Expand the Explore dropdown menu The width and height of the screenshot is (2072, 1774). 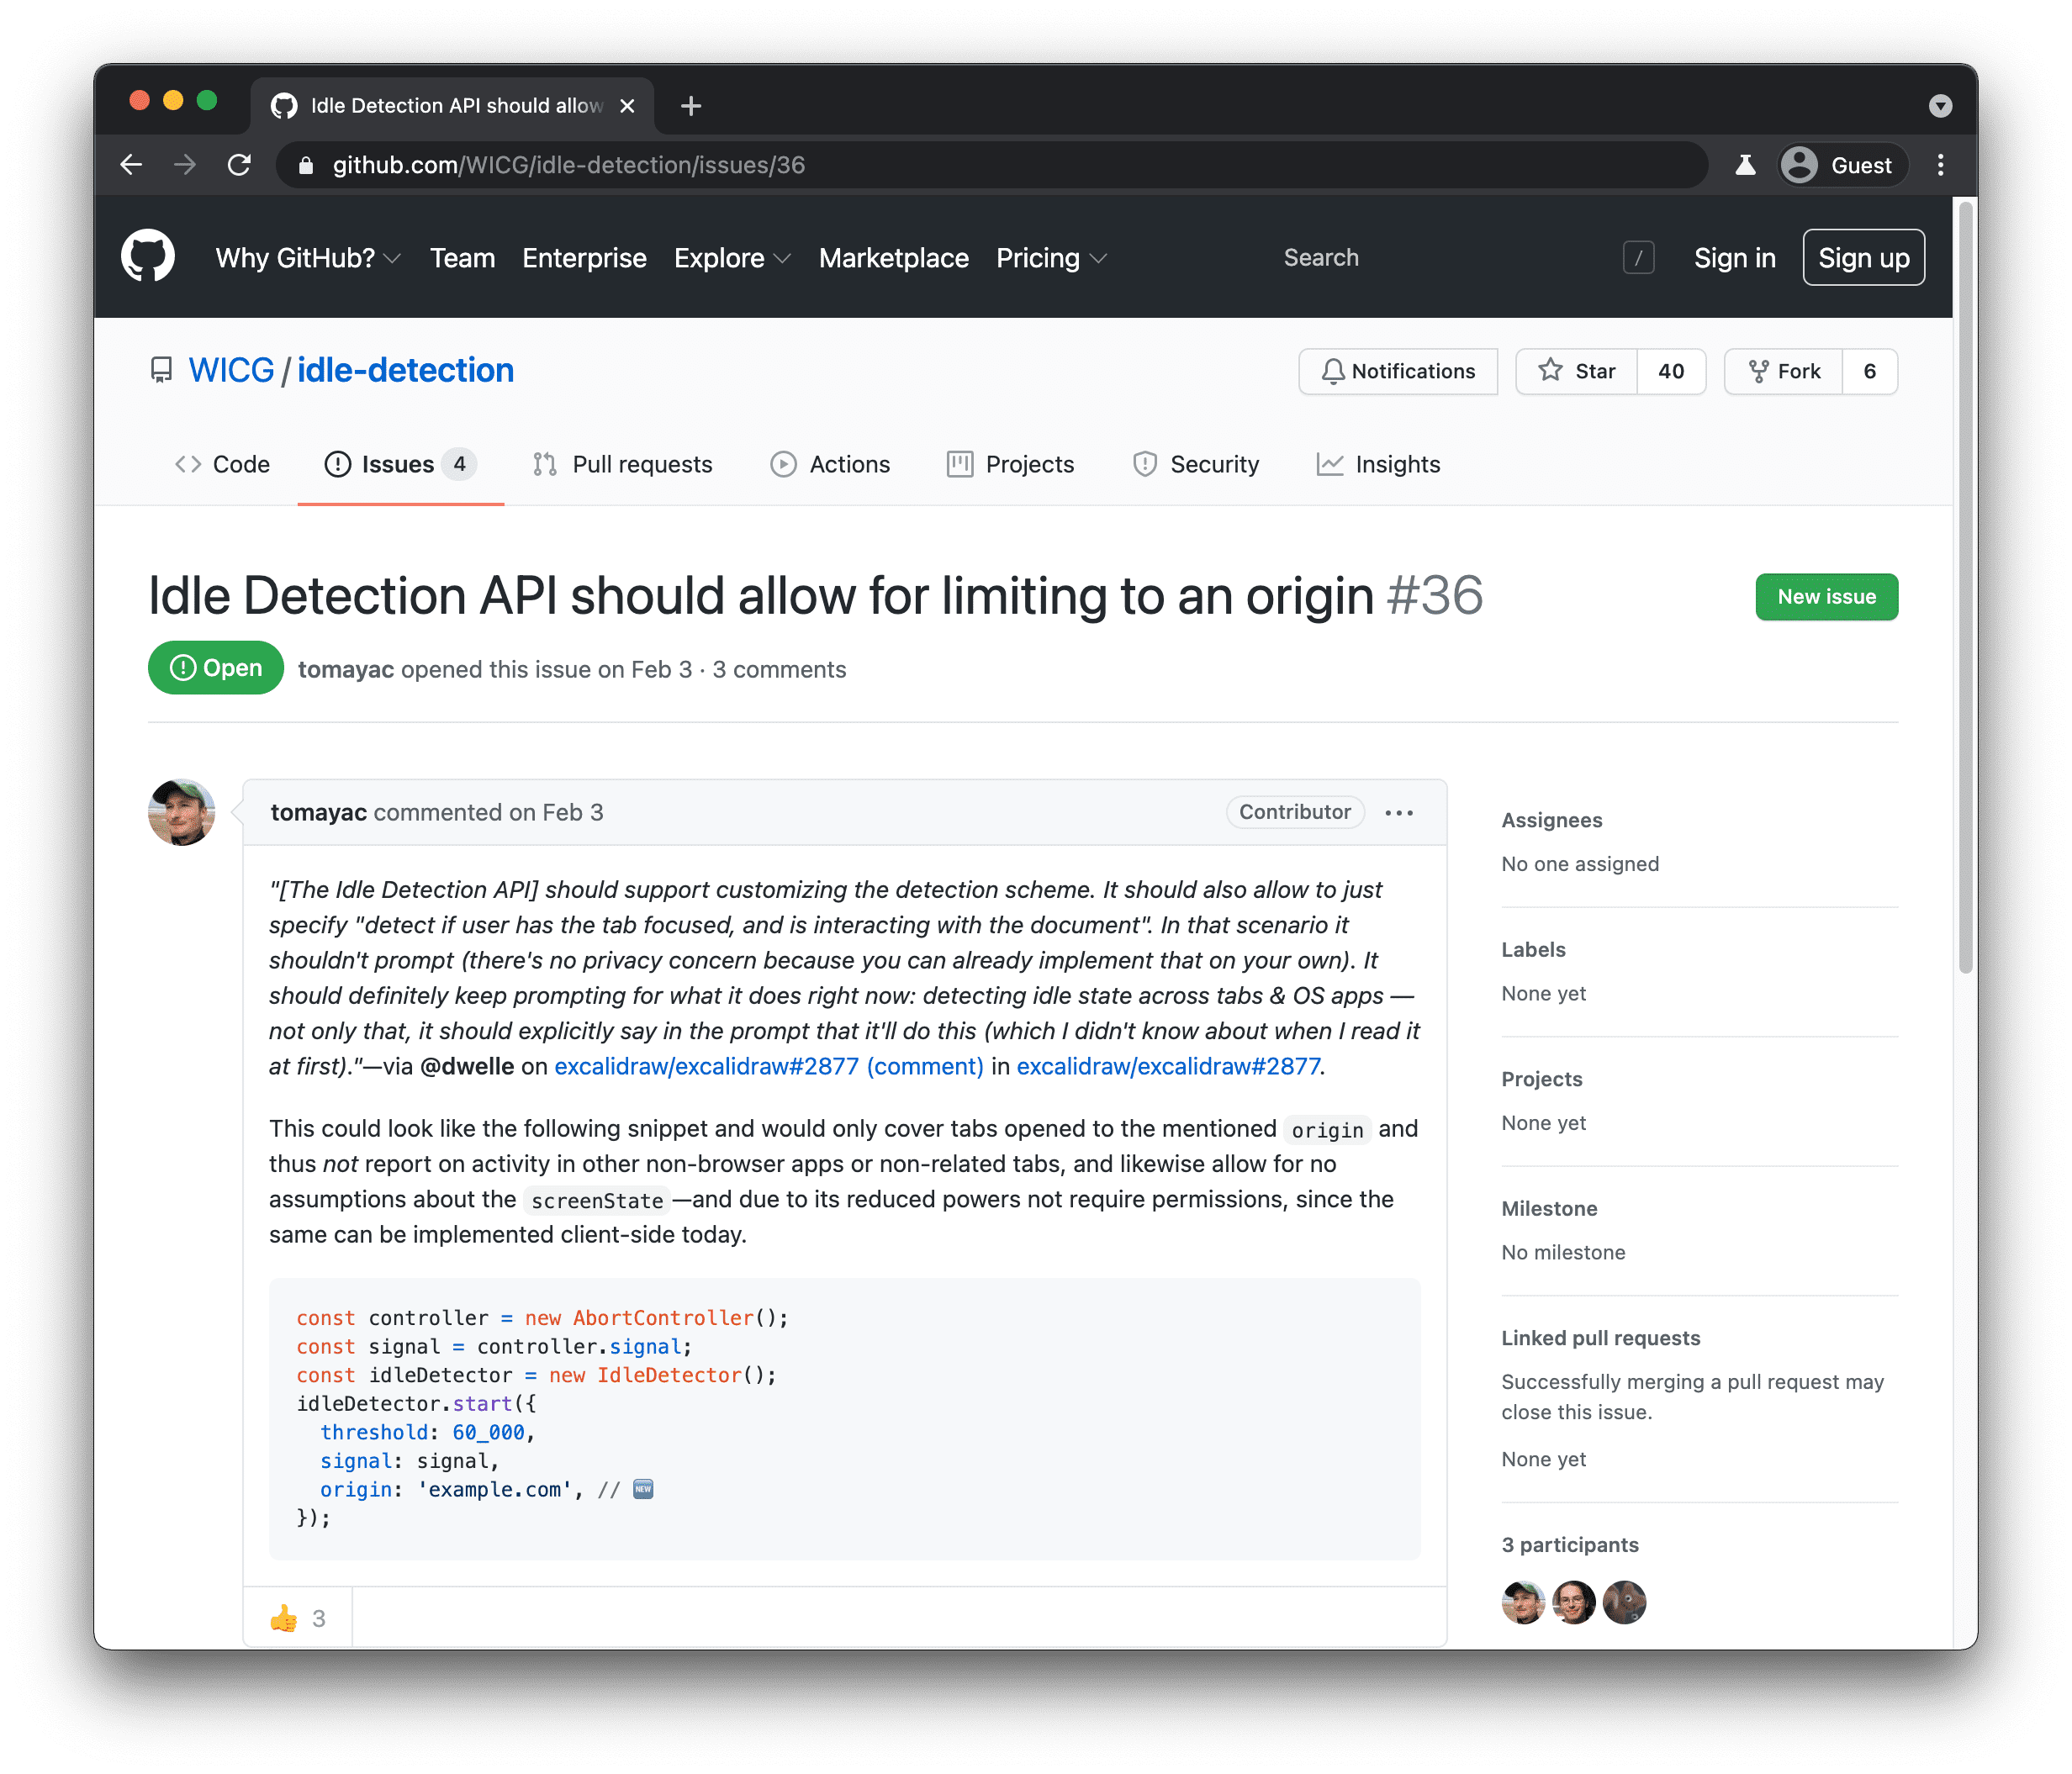tap(729, 259)
